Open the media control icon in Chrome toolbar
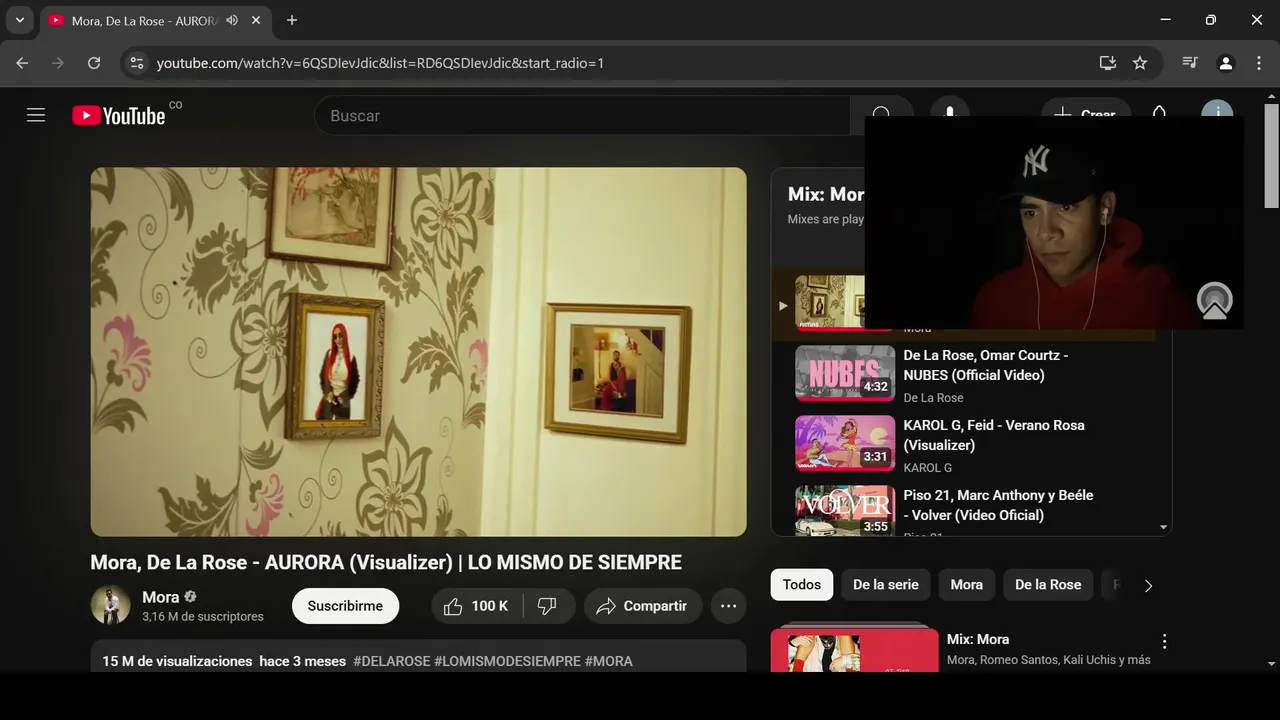The height and width of the screenshot is (720, 1280). pos(1190,63)
